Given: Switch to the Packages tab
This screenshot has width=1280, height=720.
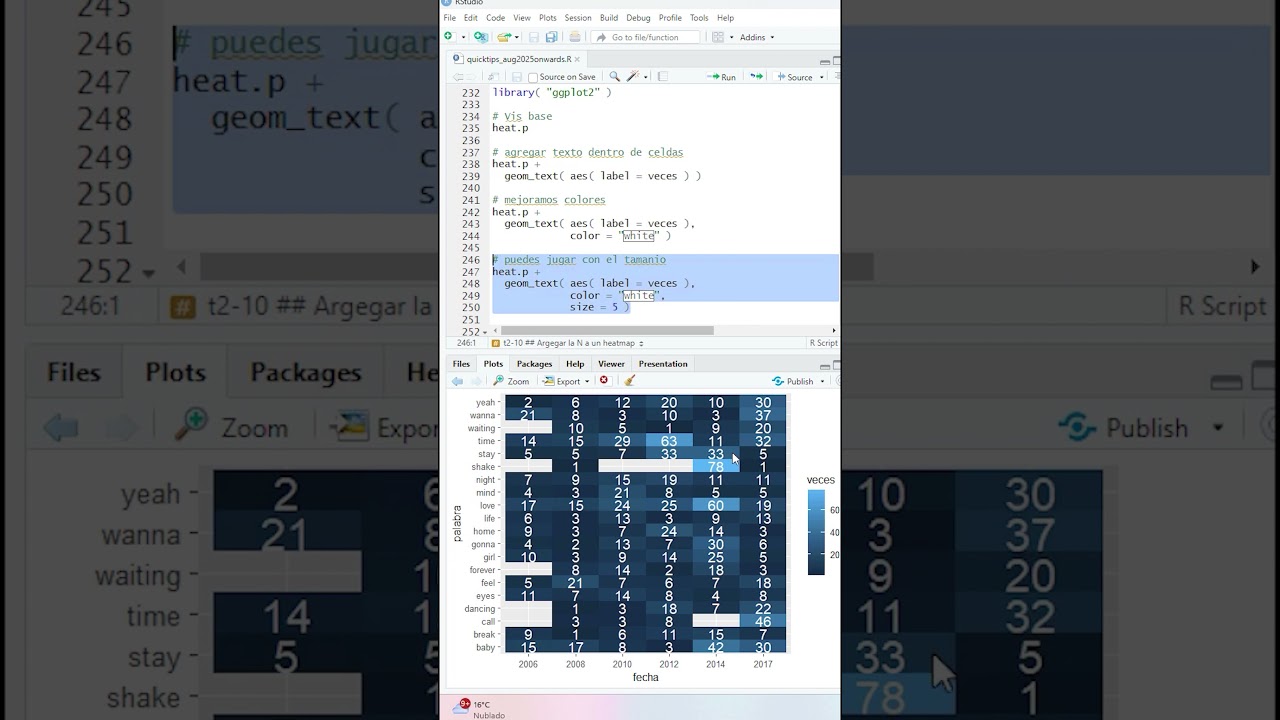Looking at the screenshot, I should click(534, 364).
